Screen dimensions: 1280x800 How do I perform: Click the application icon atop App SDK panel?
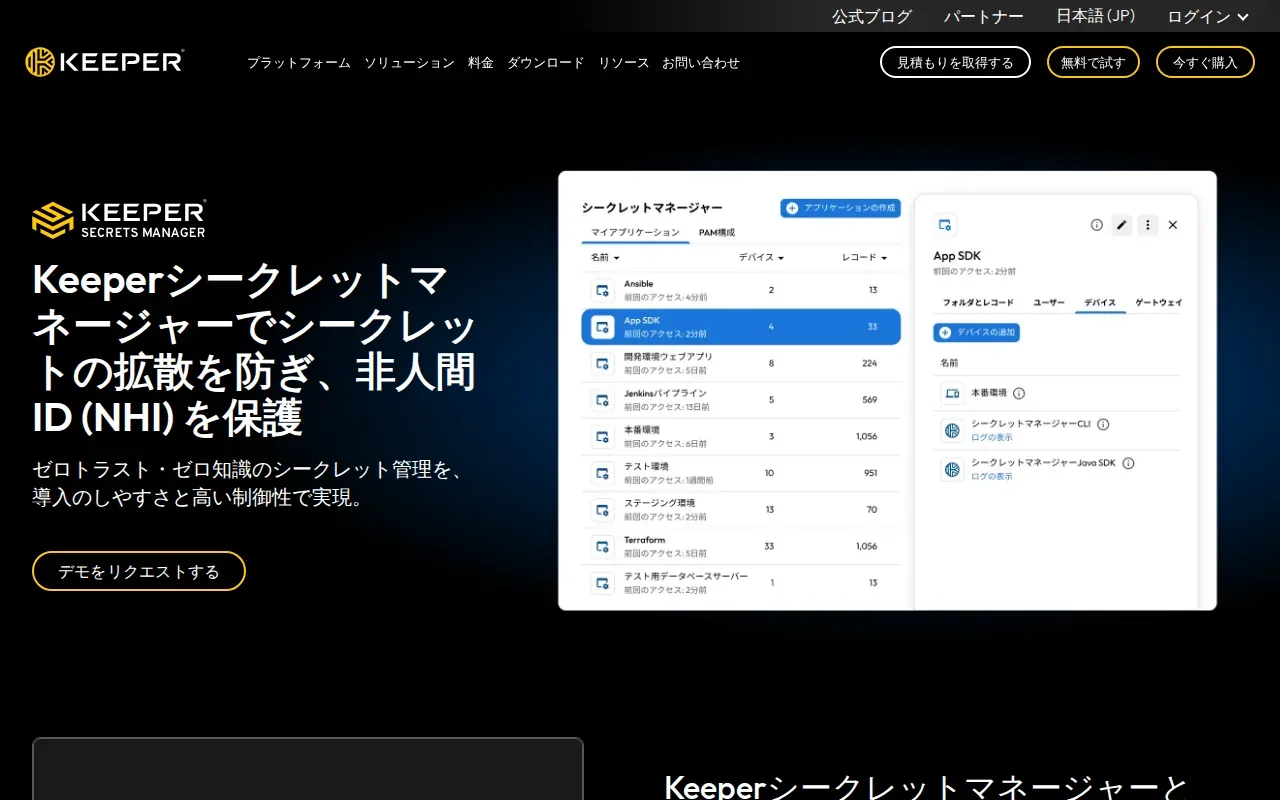pos(945,225)
